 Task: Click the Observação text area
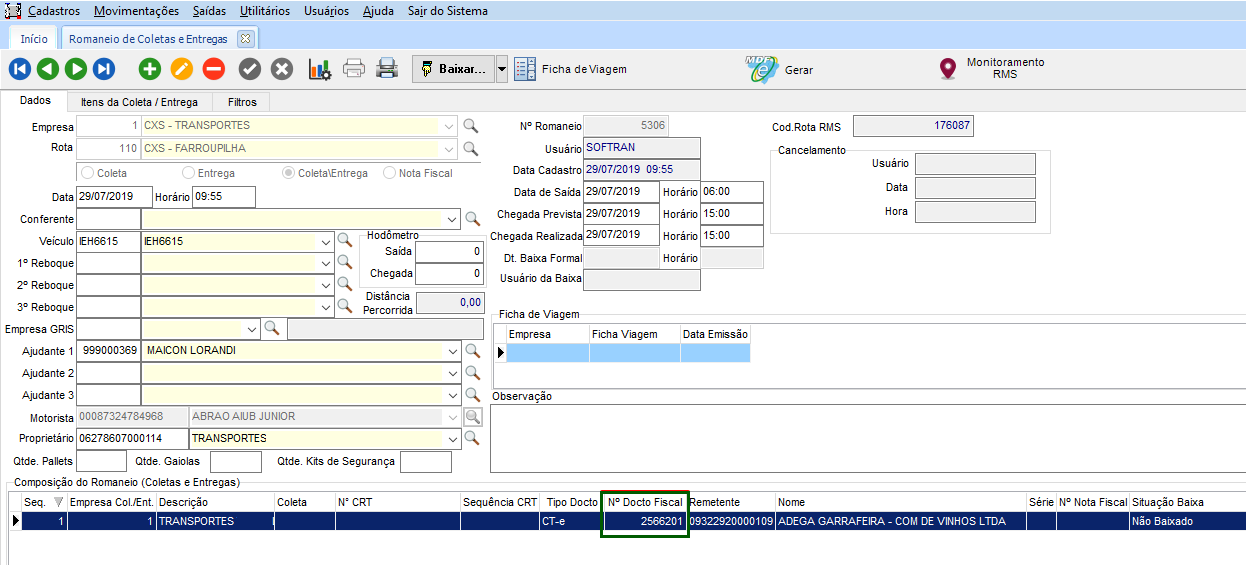tap(866, 436)
